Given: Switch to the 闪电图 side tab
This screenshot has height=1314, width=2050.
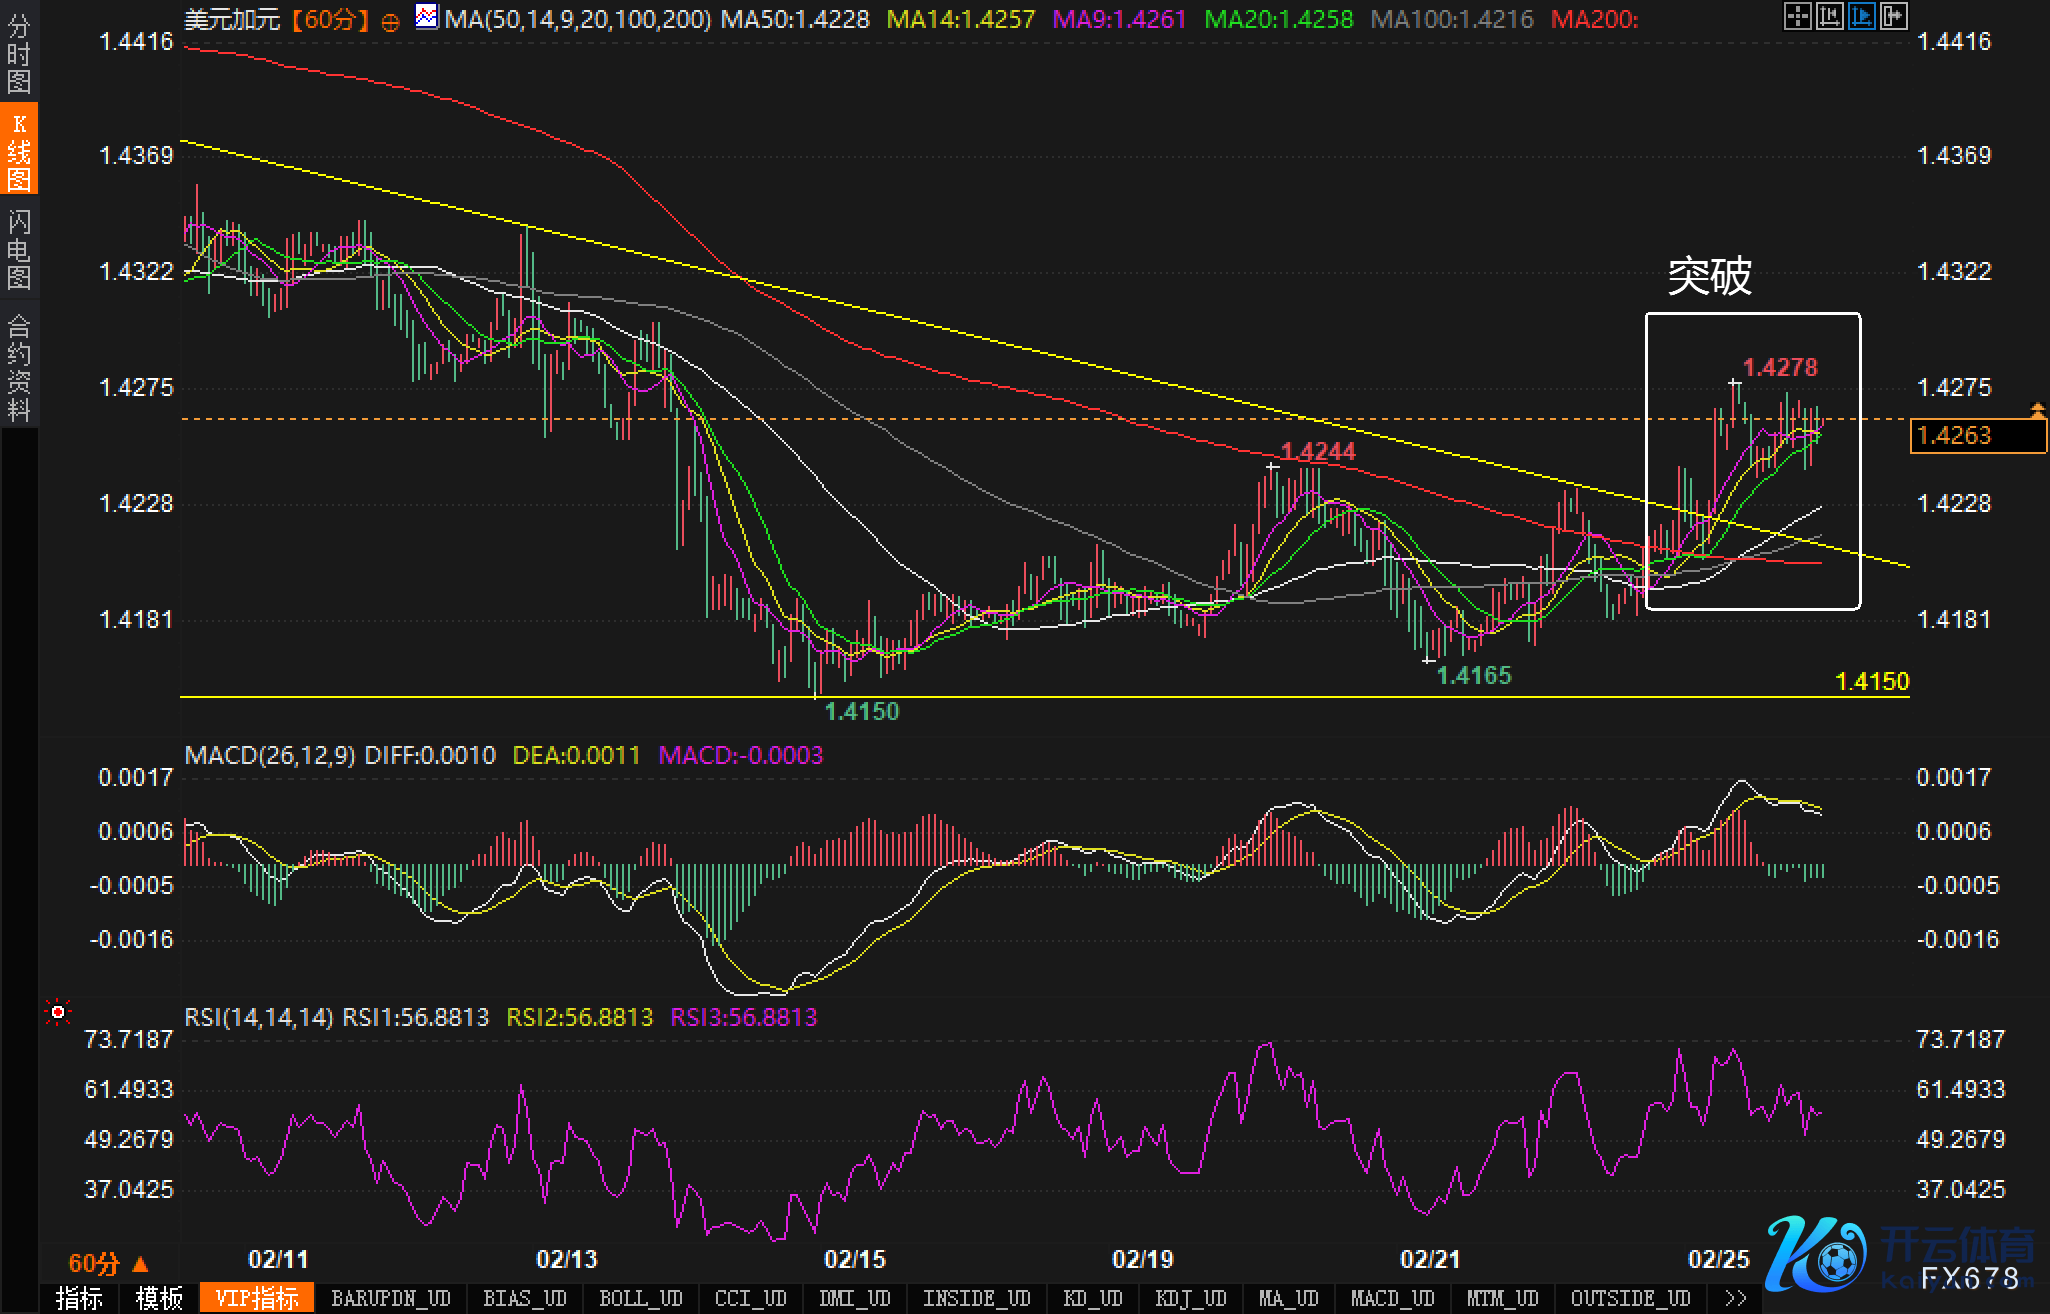Looking at the screenshot, I should (19, 249).
